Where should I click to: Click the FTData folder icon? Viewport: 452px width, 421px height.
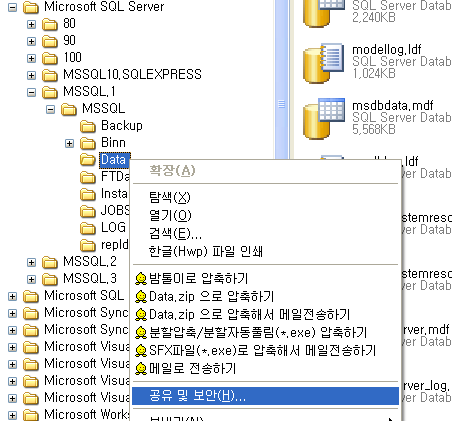point(88,177)
